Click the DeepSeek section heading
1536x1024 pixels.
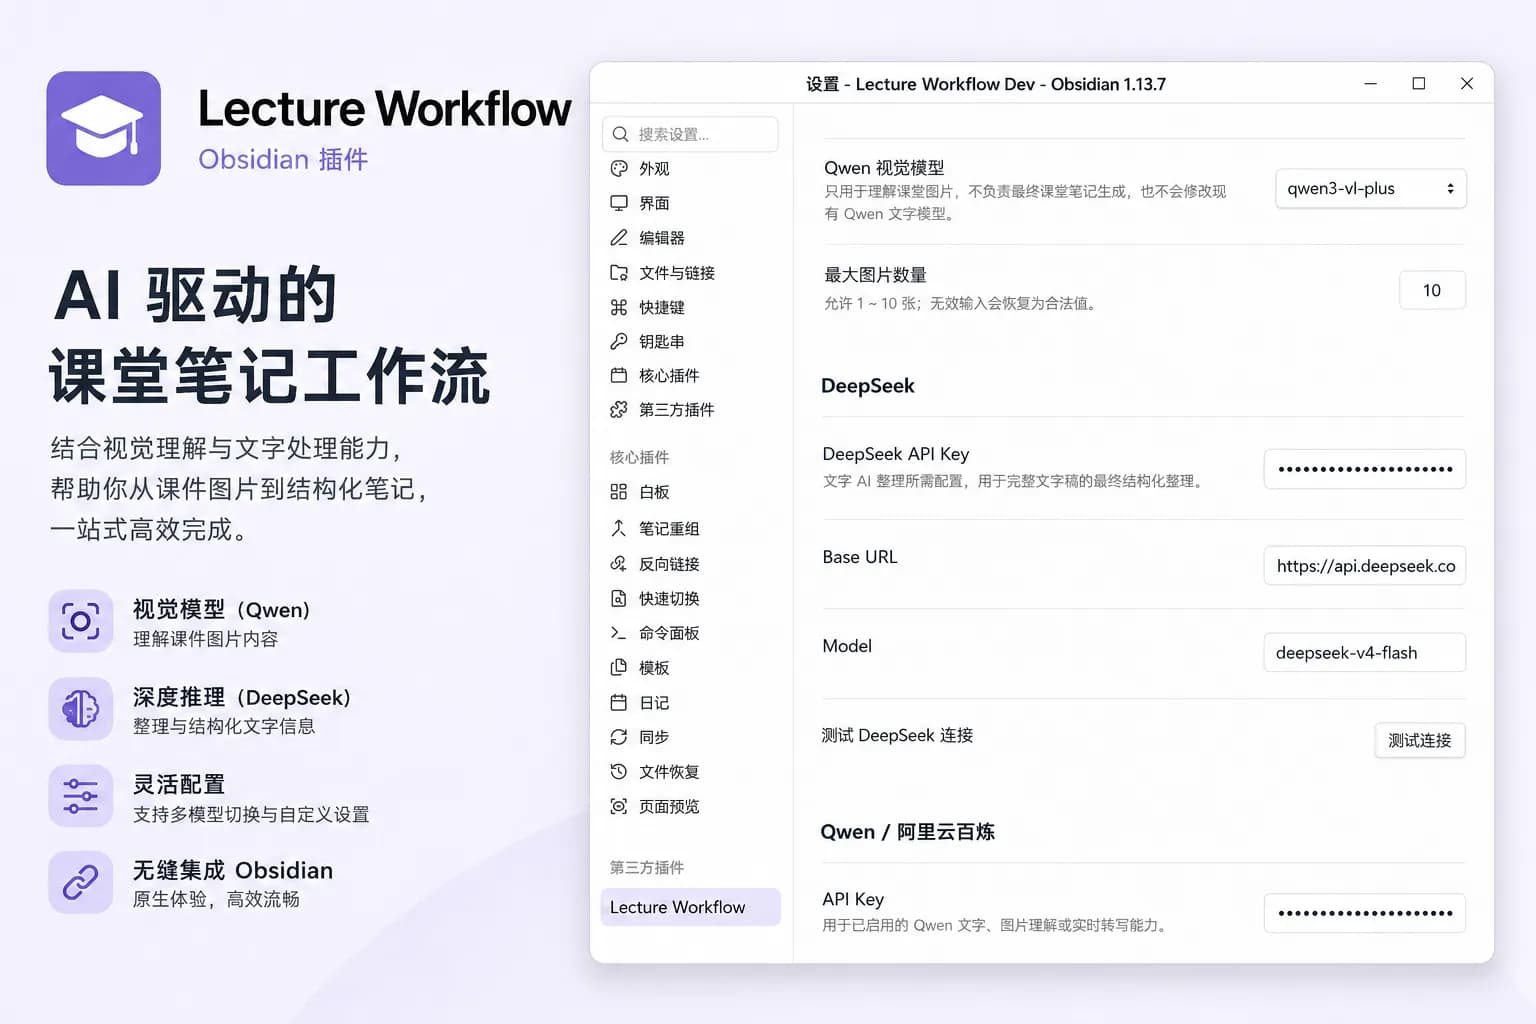tap(868, 386)
